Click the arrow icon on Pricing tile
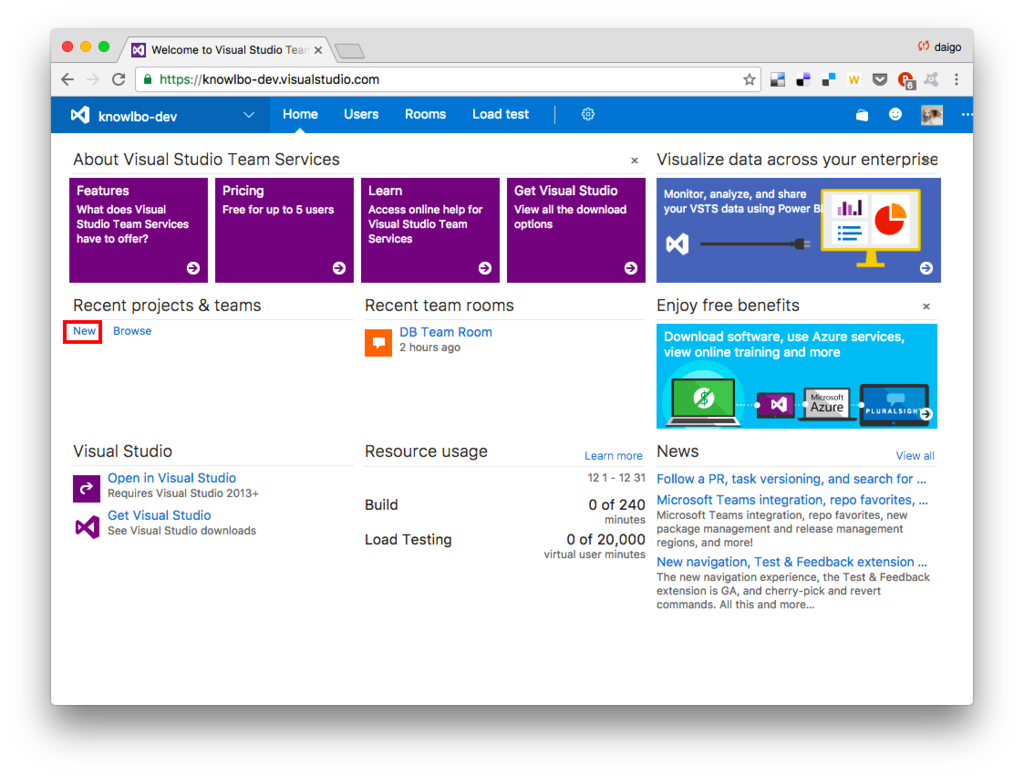The height and width of the screenshot is (778, 1024). point(339,268)
